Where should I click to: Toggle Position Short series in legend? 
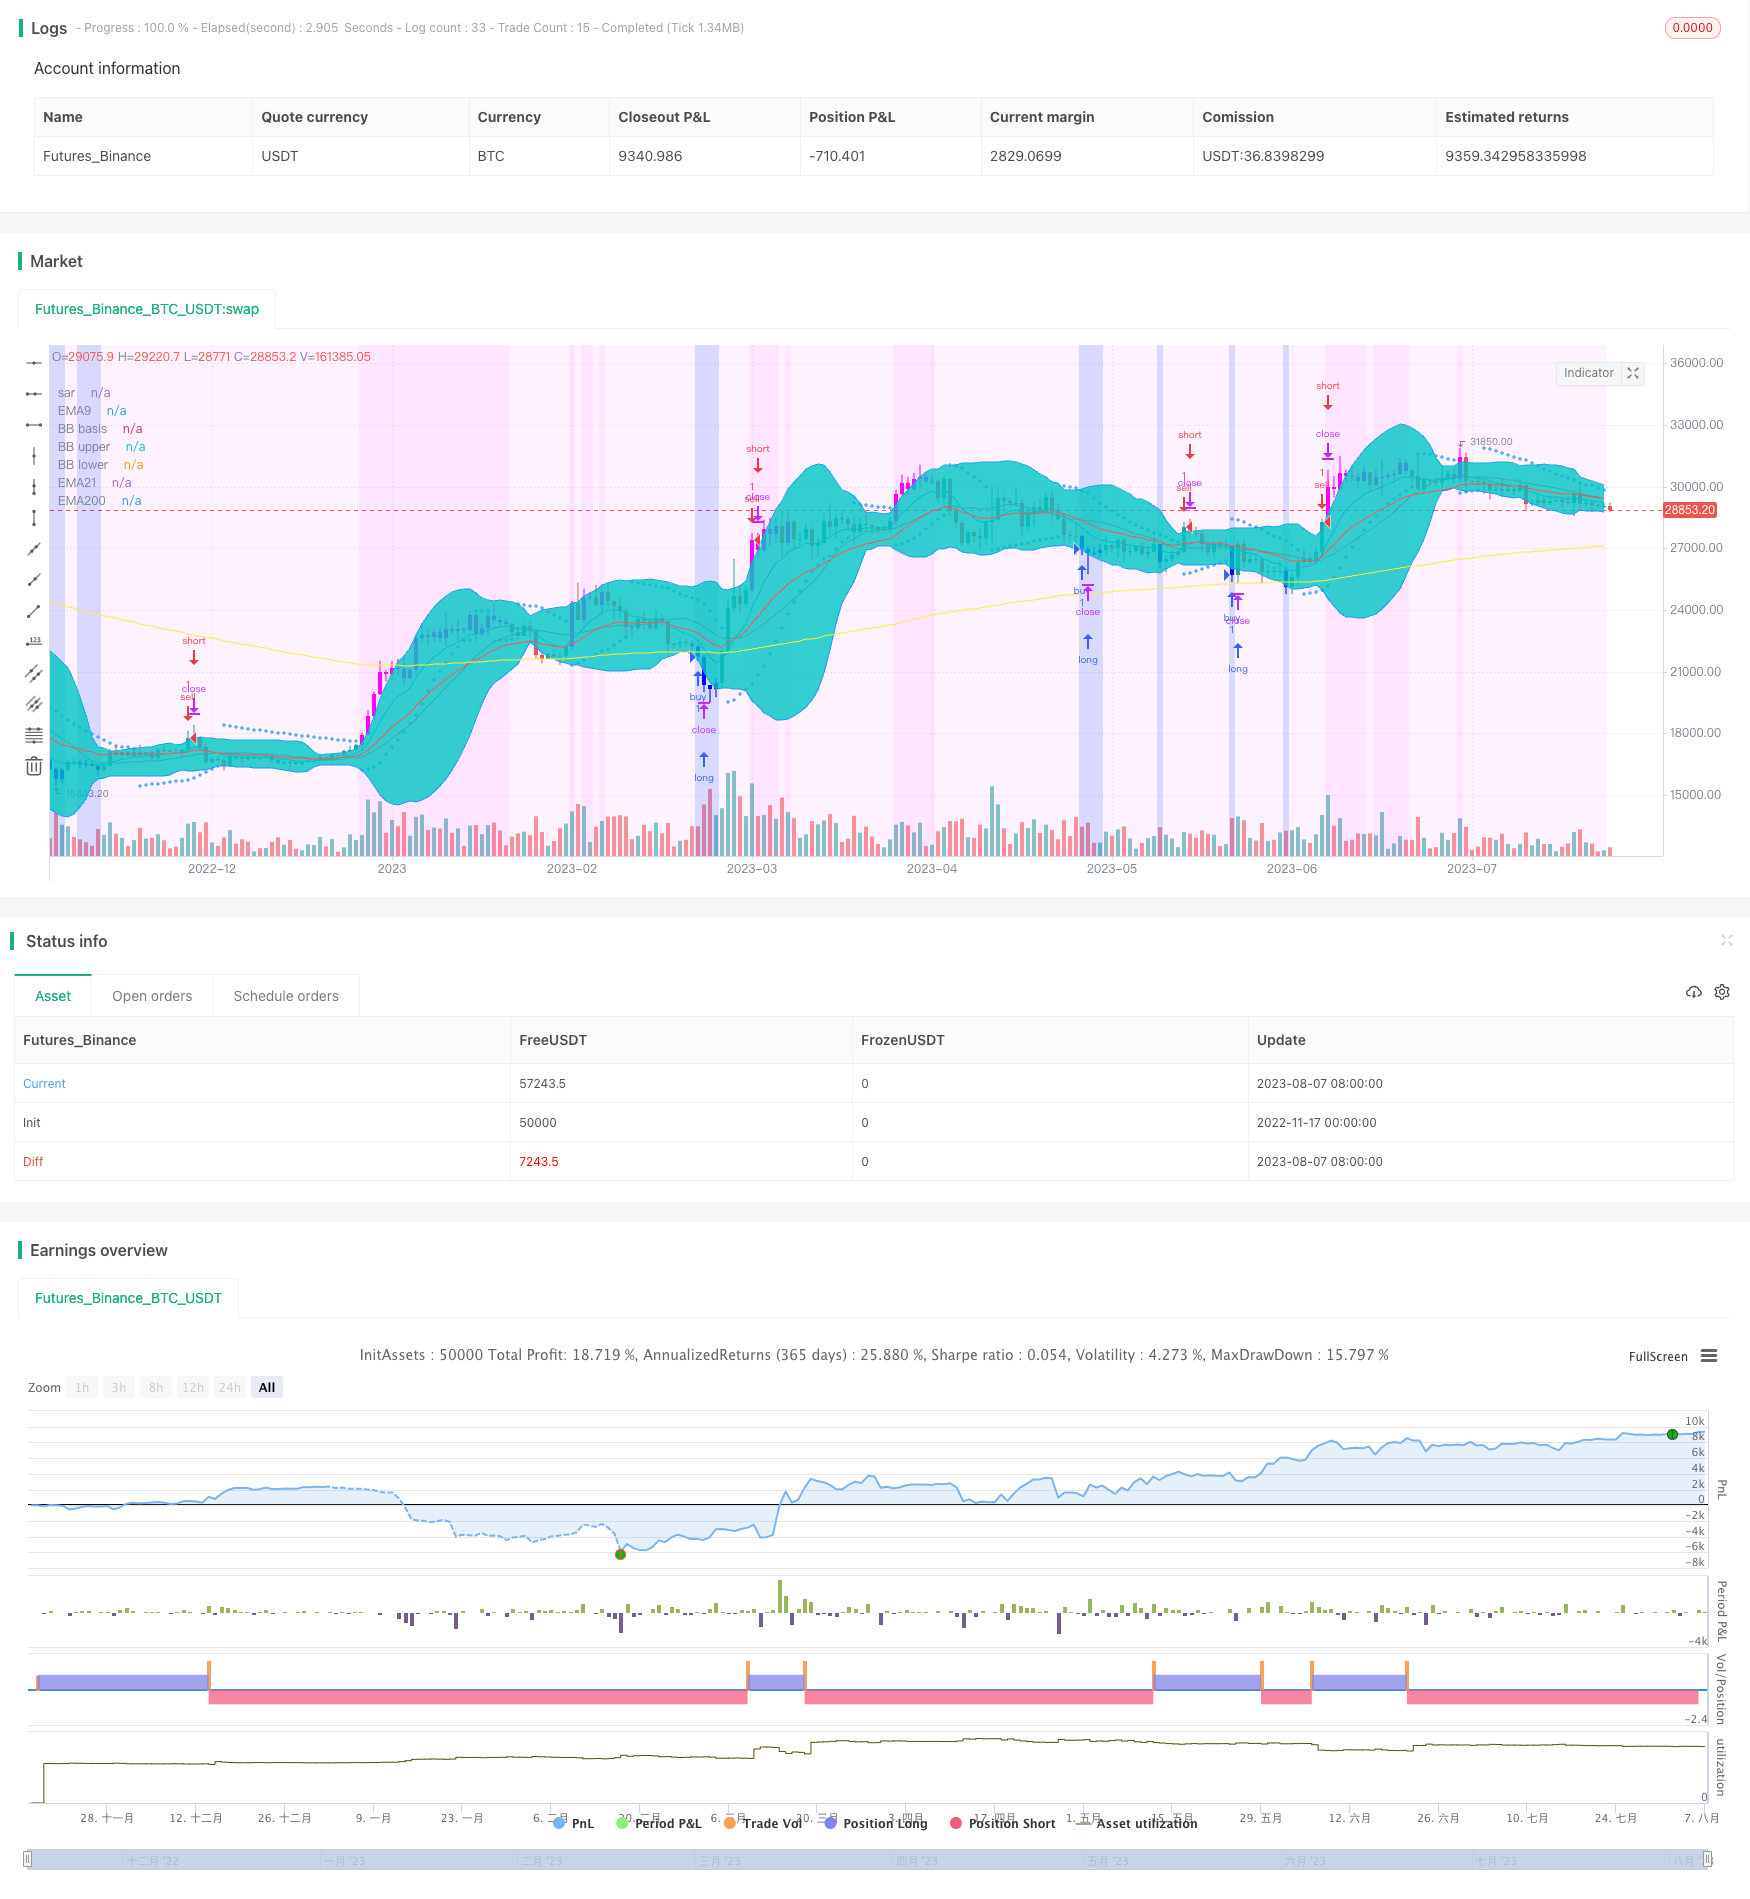1002,1823
